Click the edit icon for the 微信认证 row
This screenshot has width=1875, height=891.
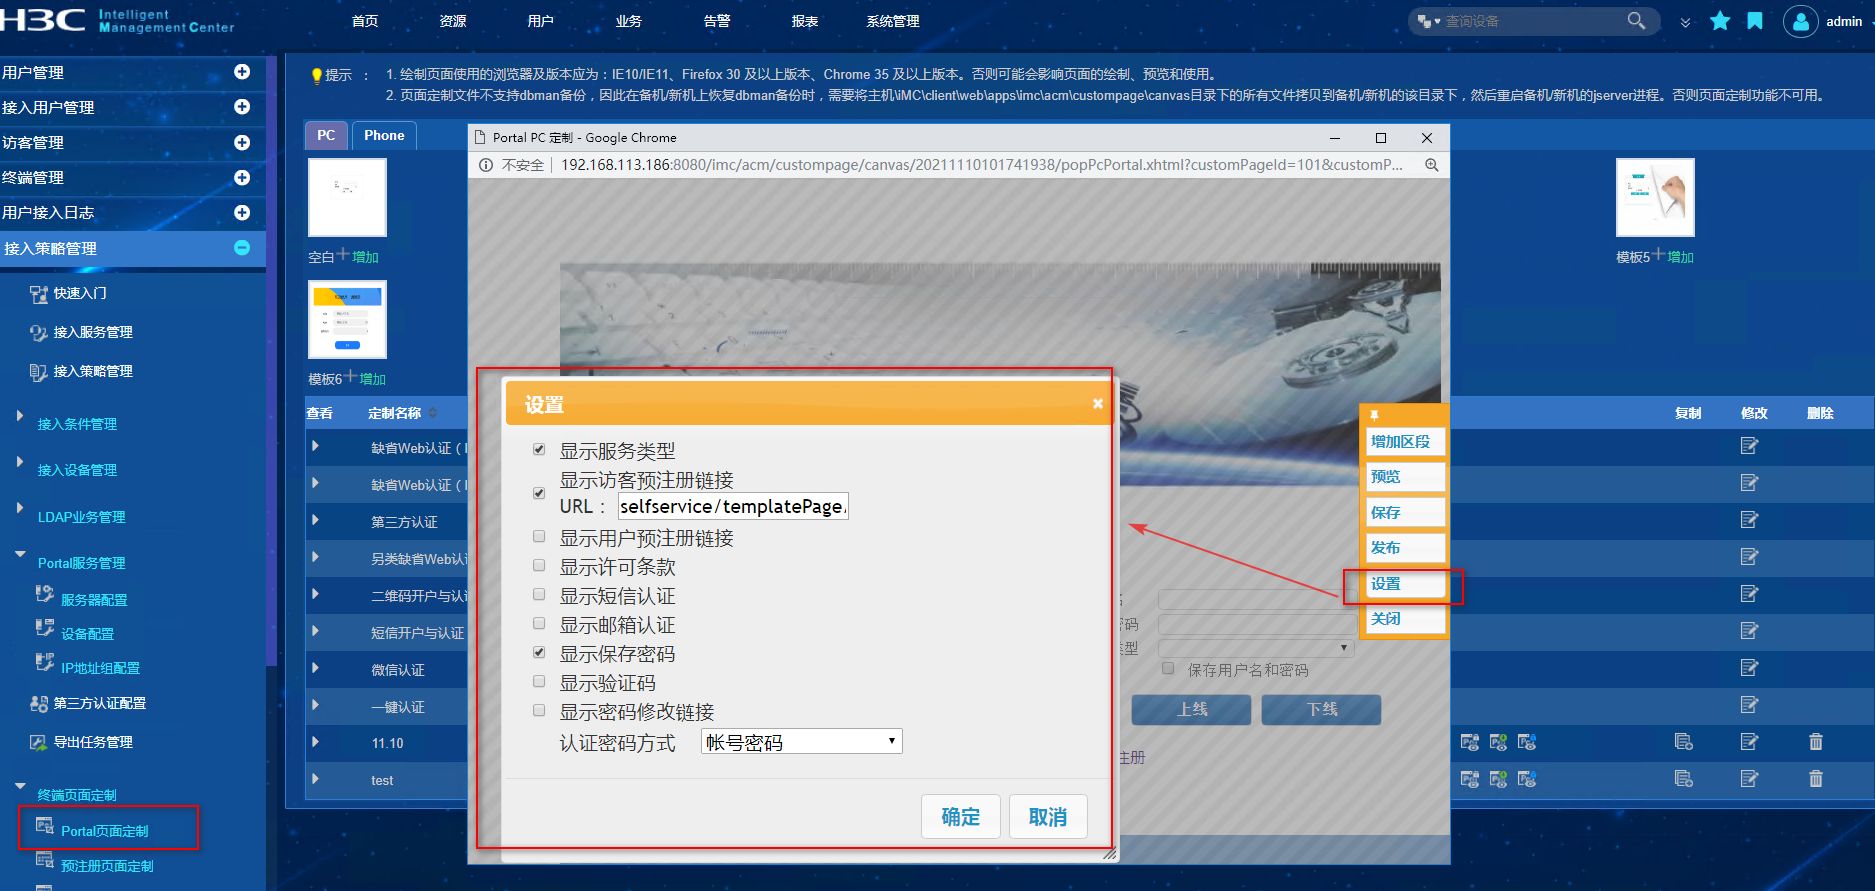tap(1749, 668)
